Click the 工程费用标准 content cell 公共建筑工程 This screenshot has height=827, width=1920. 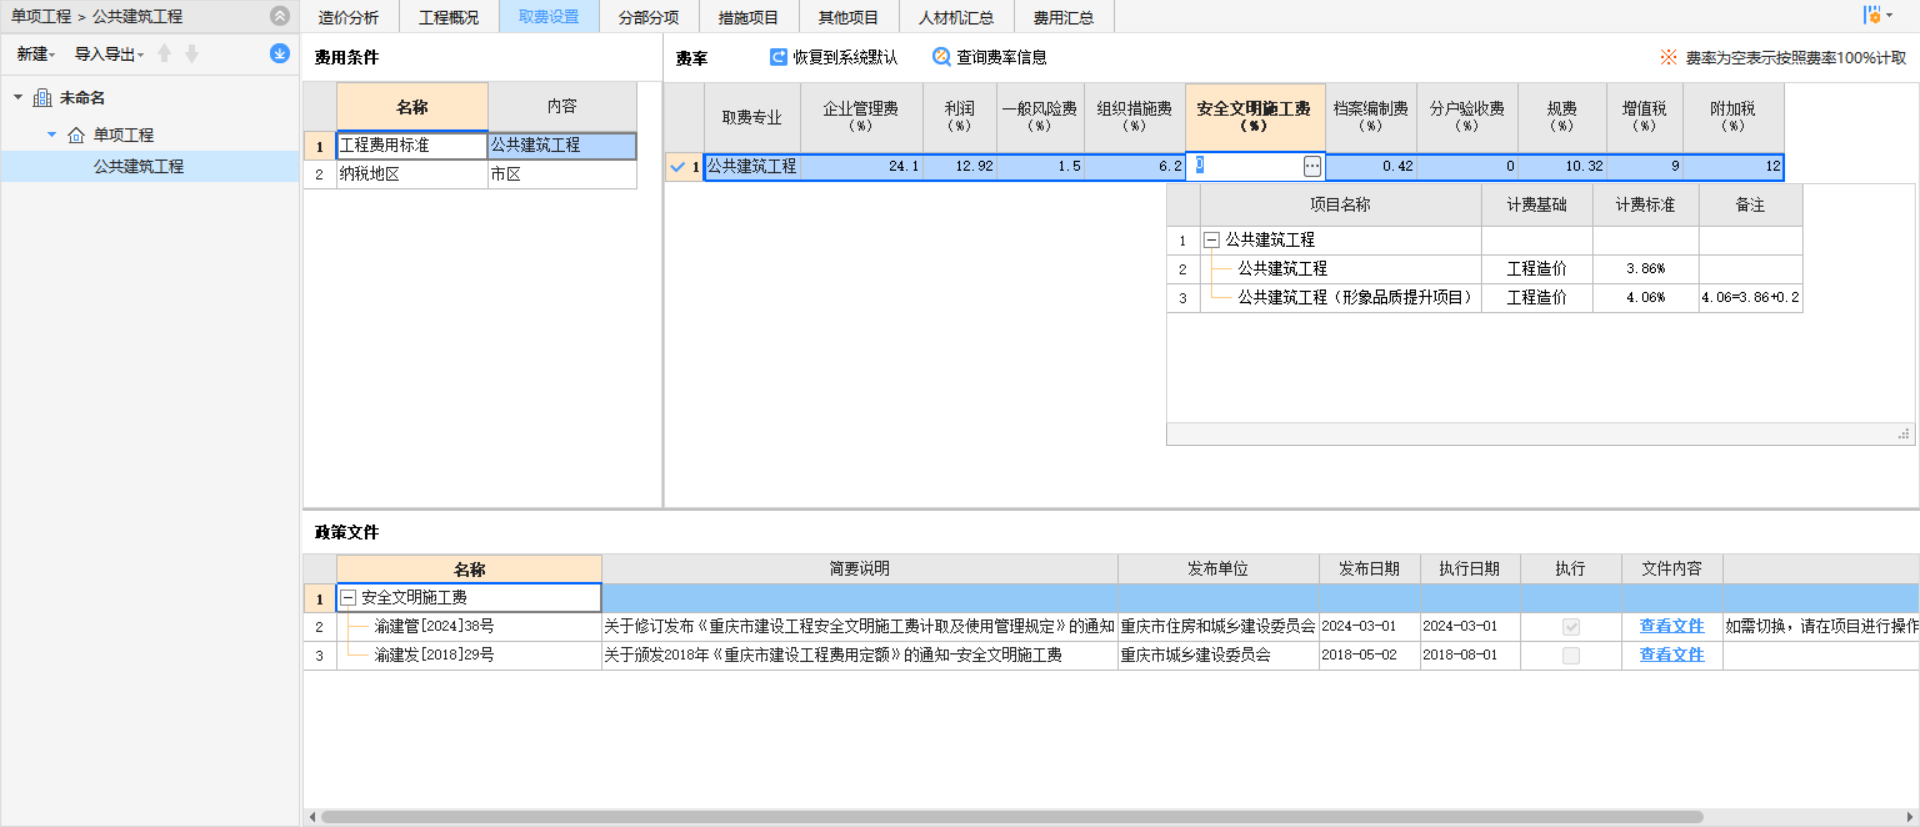tap(562, 145)
